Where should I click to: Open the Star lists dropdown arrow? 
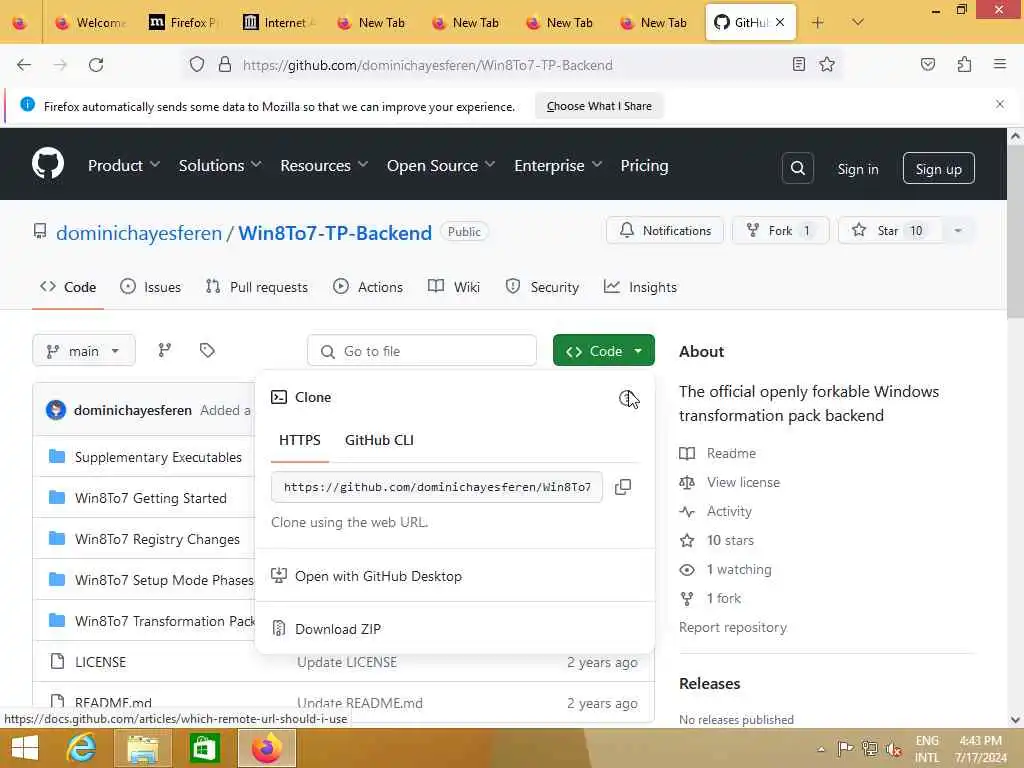tap(957, 231)
